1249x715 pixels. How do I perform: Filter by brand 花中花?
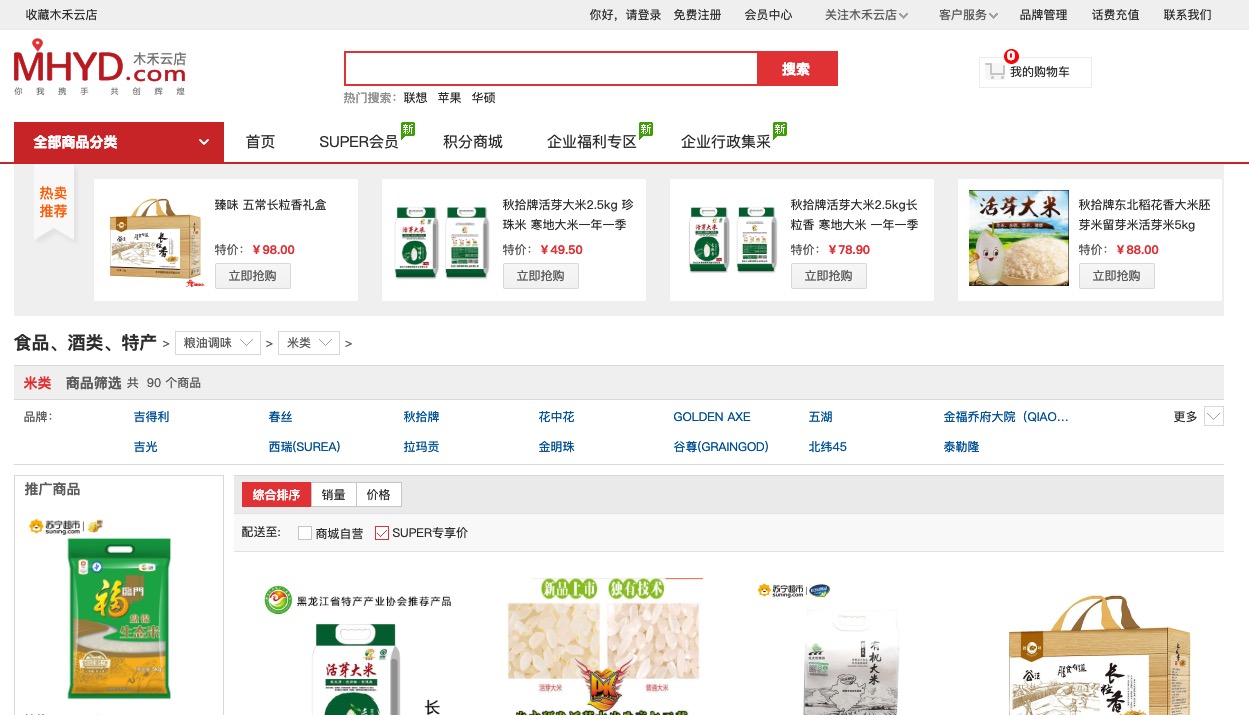(557, 417)
